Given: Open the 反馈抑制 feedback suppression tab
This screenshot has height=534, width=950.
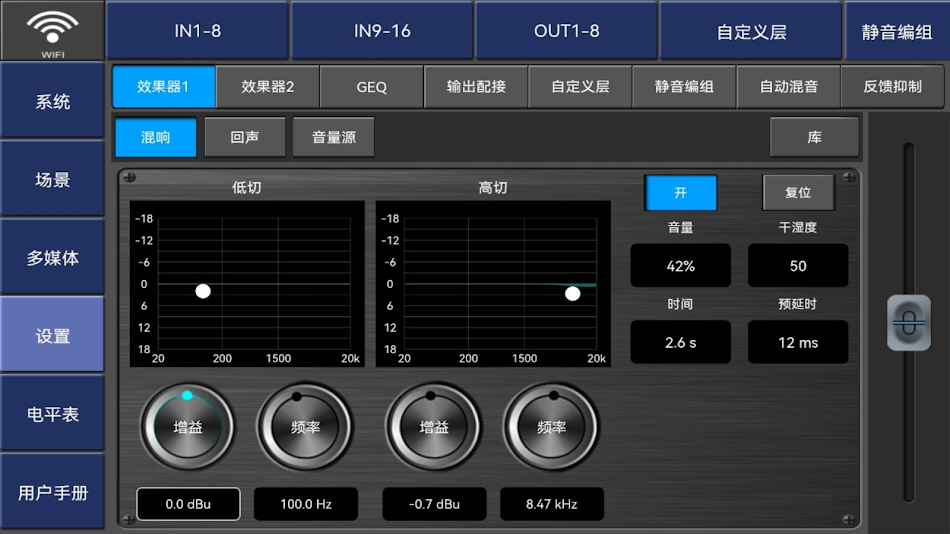Looking at the screenshot, I should pyautogui.click(x=892, y=87).
